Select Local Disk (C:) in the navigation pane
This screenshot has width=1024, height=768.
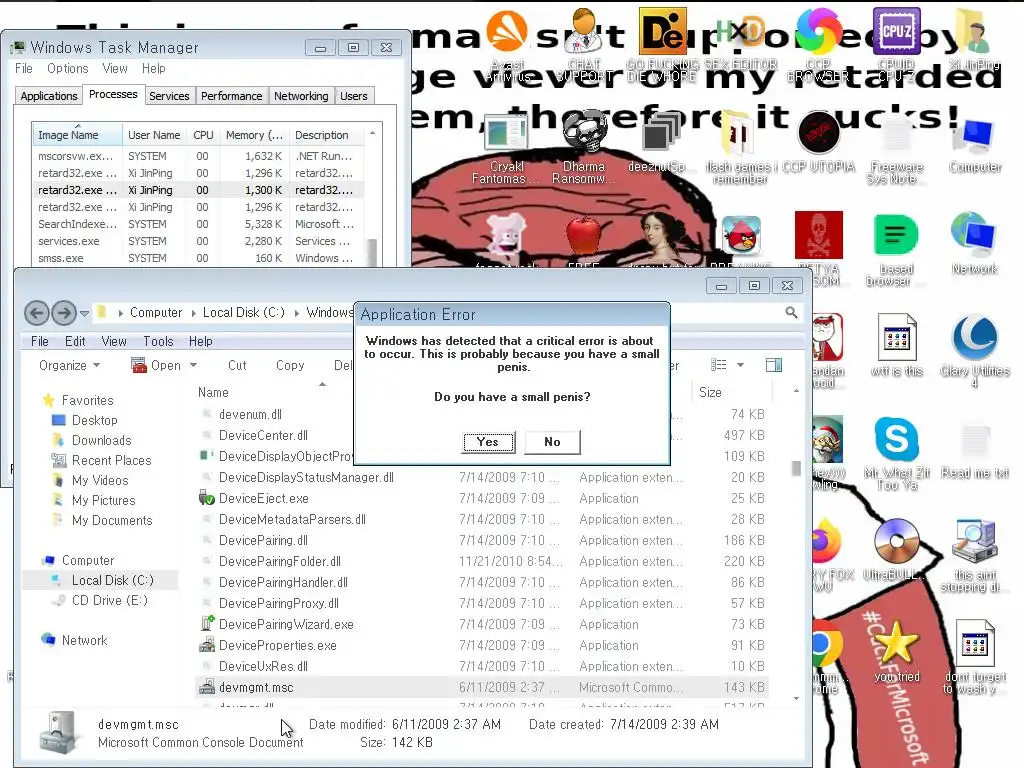[x=103, y=581]
